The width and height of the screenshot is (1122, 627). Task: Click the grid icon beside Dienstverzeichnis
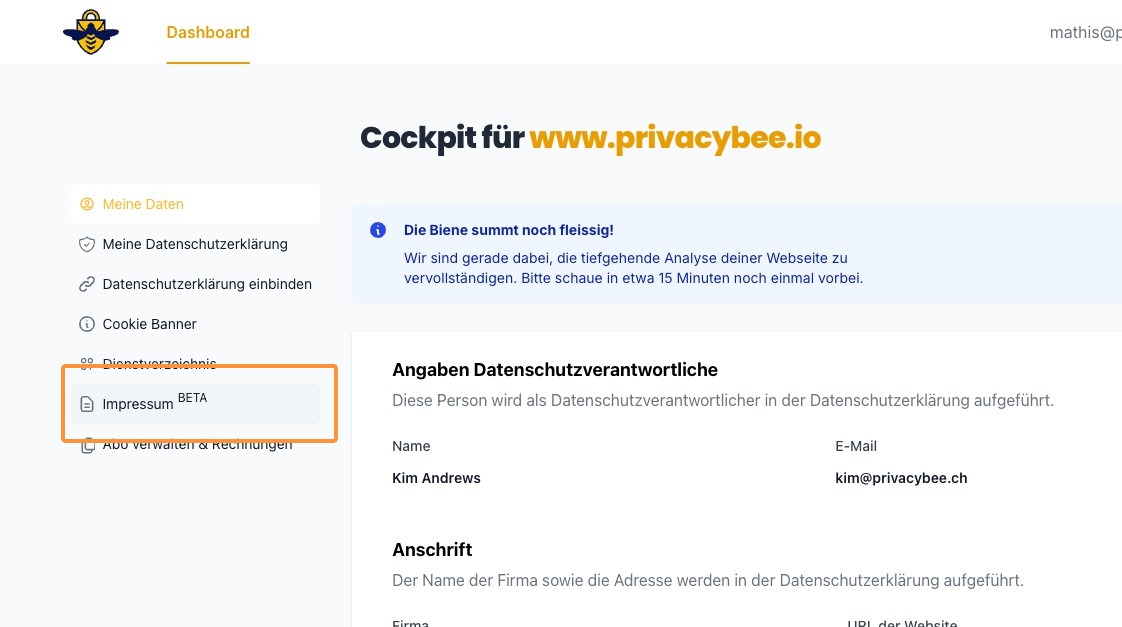point(86,364)
